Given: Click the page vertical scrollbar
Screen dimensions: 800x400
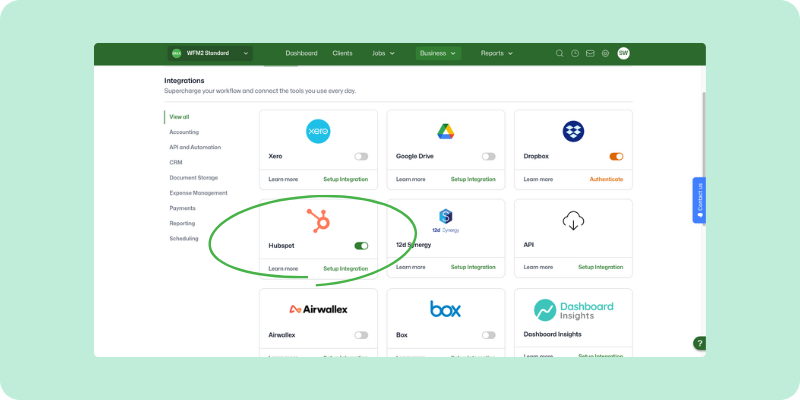Looking at the screenshot, I should pos(704,158).
